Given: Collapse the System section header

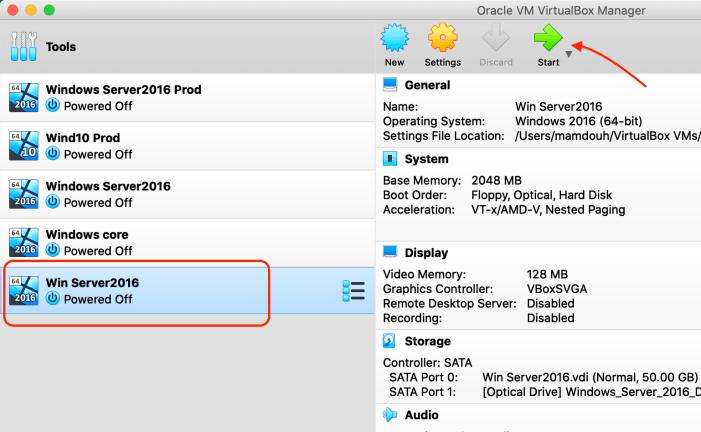Looking at the screenshot, I should [426, 159].
